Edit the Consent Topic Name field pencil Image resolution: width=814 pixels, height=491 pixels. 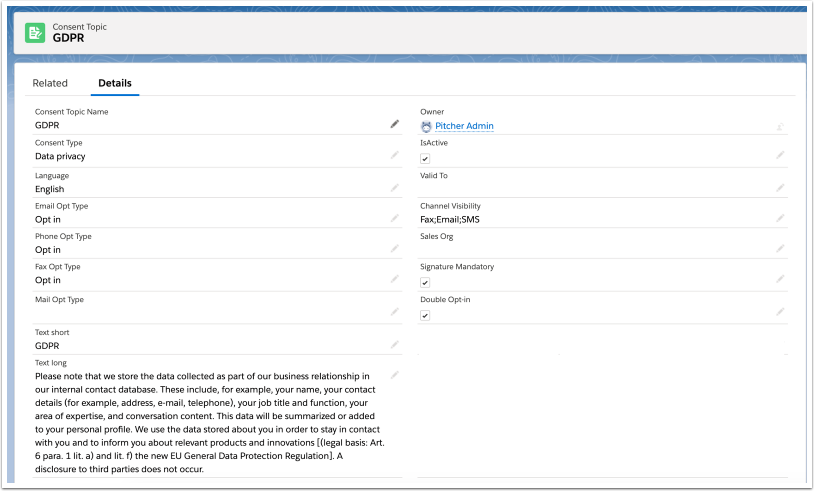[x=394, y=124]
